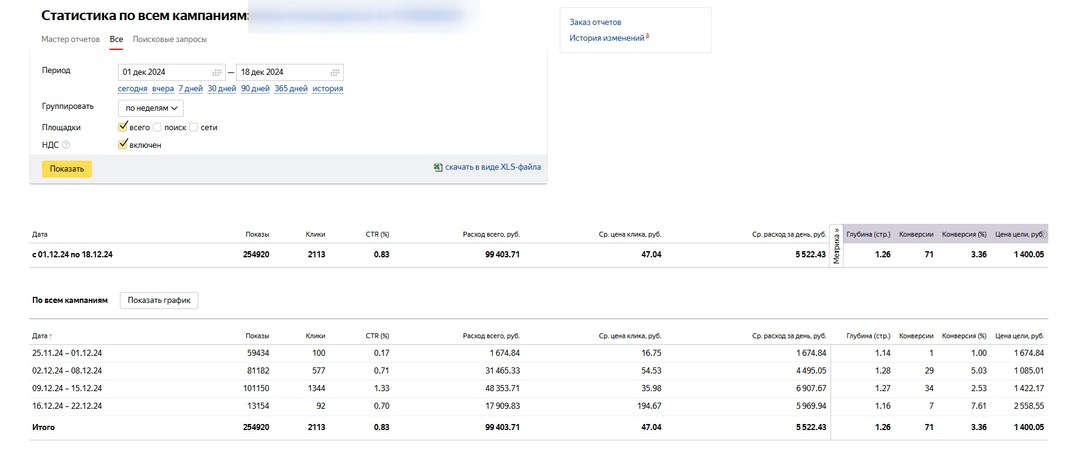
Task: Open the Заказ отчетов link
Action: (596, 23)
